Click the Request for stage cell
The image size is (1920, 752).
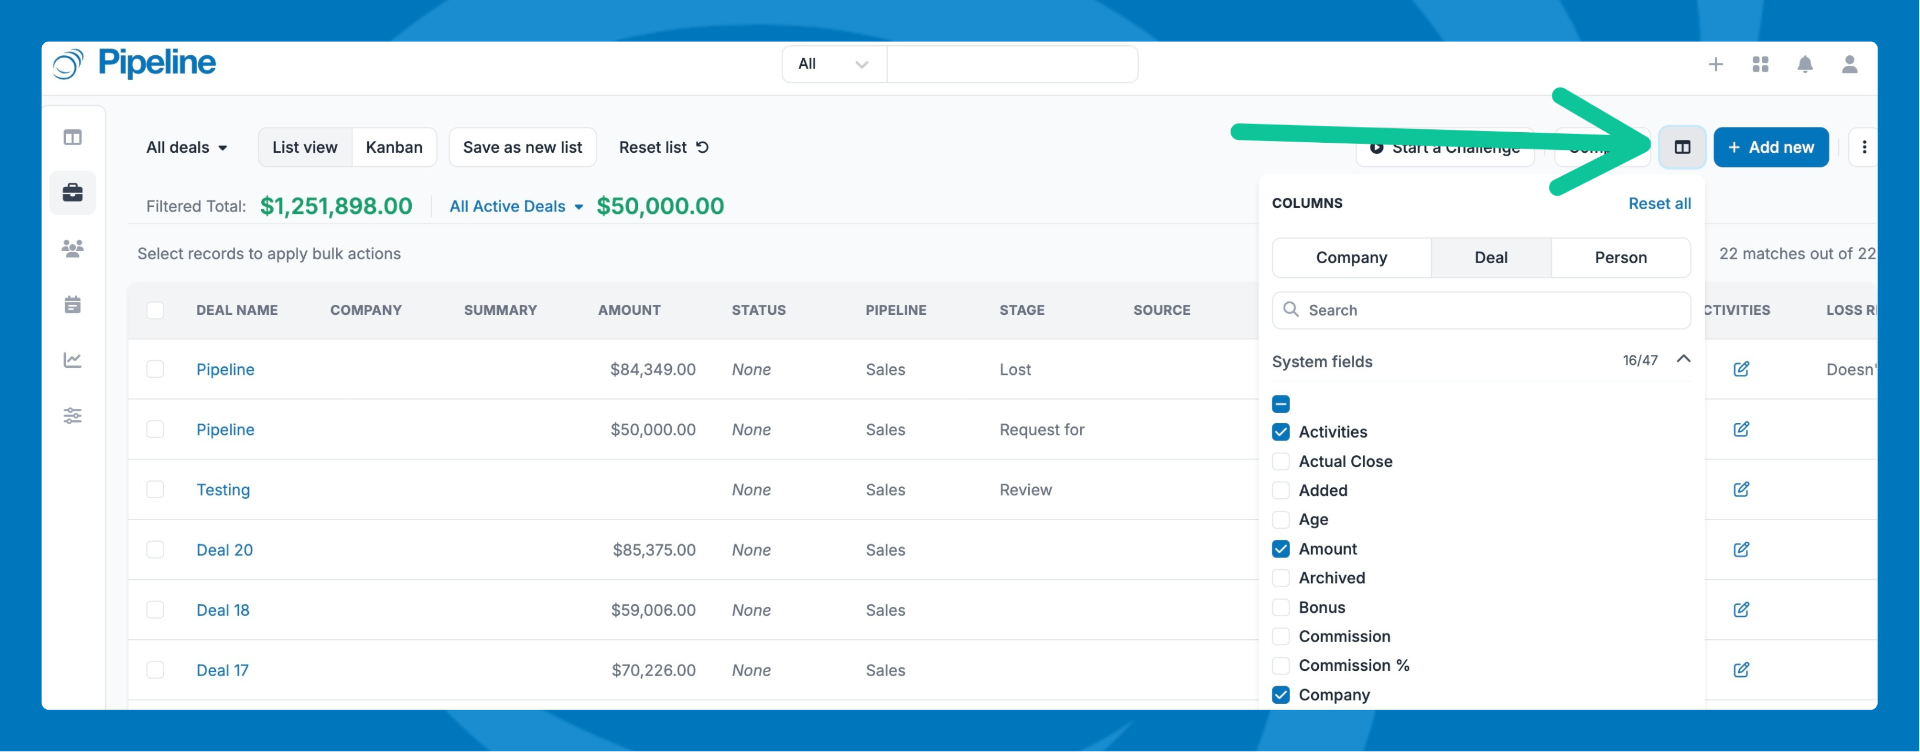pyautogui.click(x=1042, y=429)
